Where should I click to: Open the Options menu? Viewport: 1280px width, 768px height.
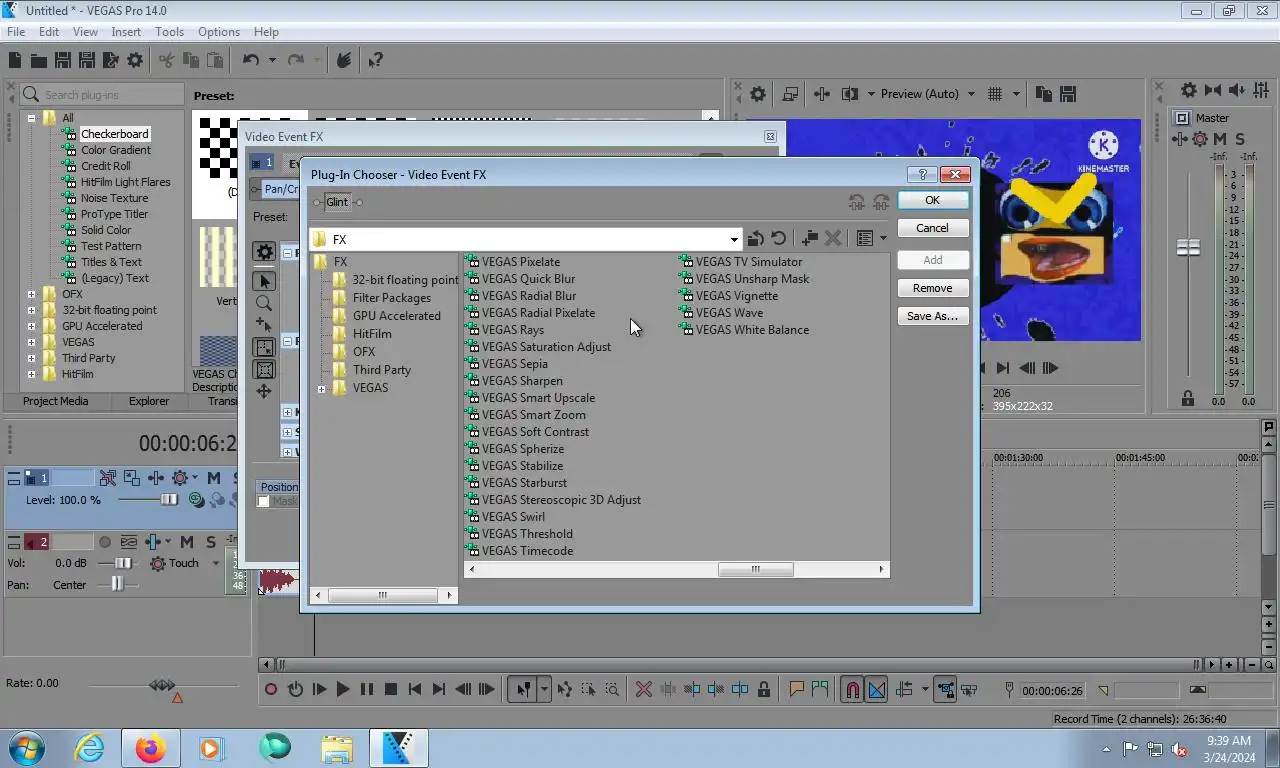point(219,32)
